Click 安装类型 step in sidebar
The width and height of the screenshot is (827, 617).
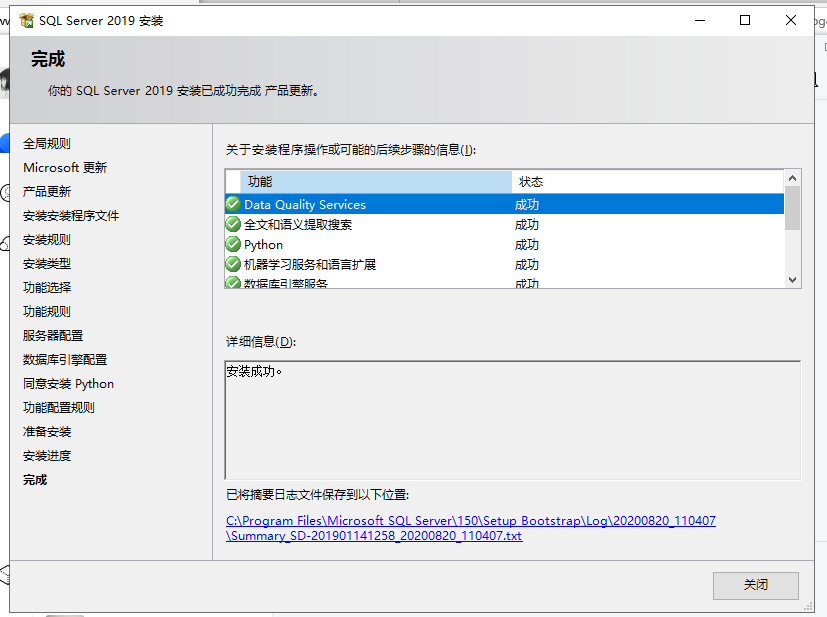click(x=46, y=264)
